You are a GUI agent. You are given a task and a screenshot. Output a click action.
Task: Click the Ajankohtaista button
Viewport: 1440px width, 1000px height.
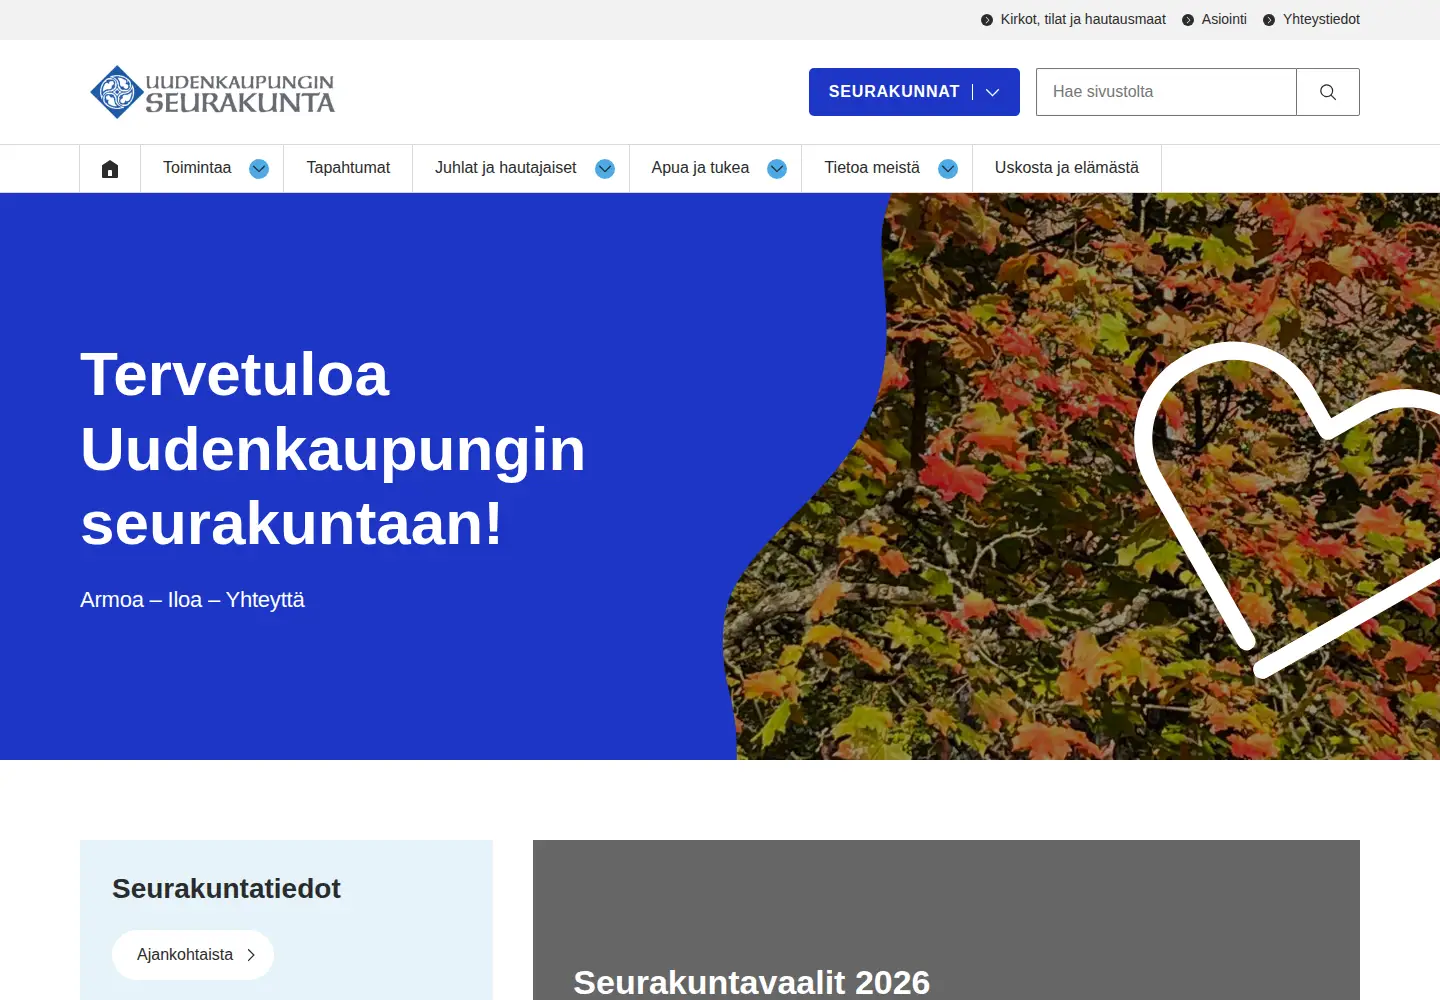(193, 955)
